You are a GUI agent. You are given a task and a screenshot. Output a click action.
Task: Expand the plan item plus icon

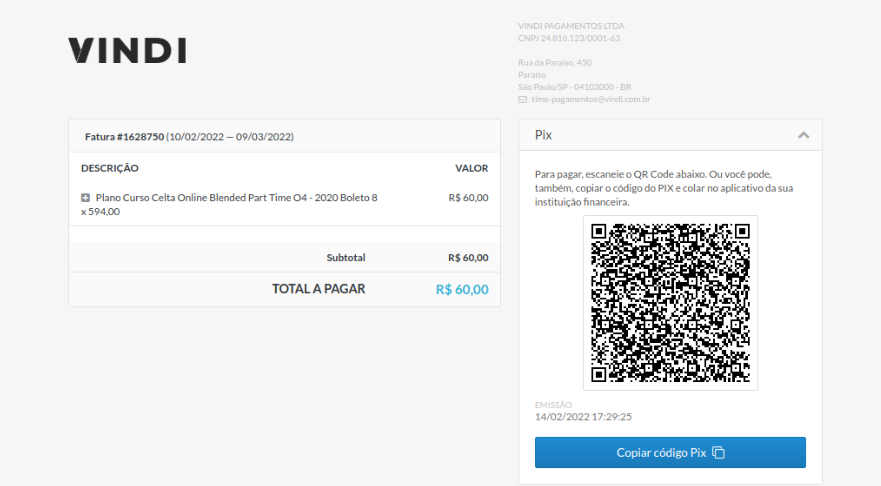(85, 198)
